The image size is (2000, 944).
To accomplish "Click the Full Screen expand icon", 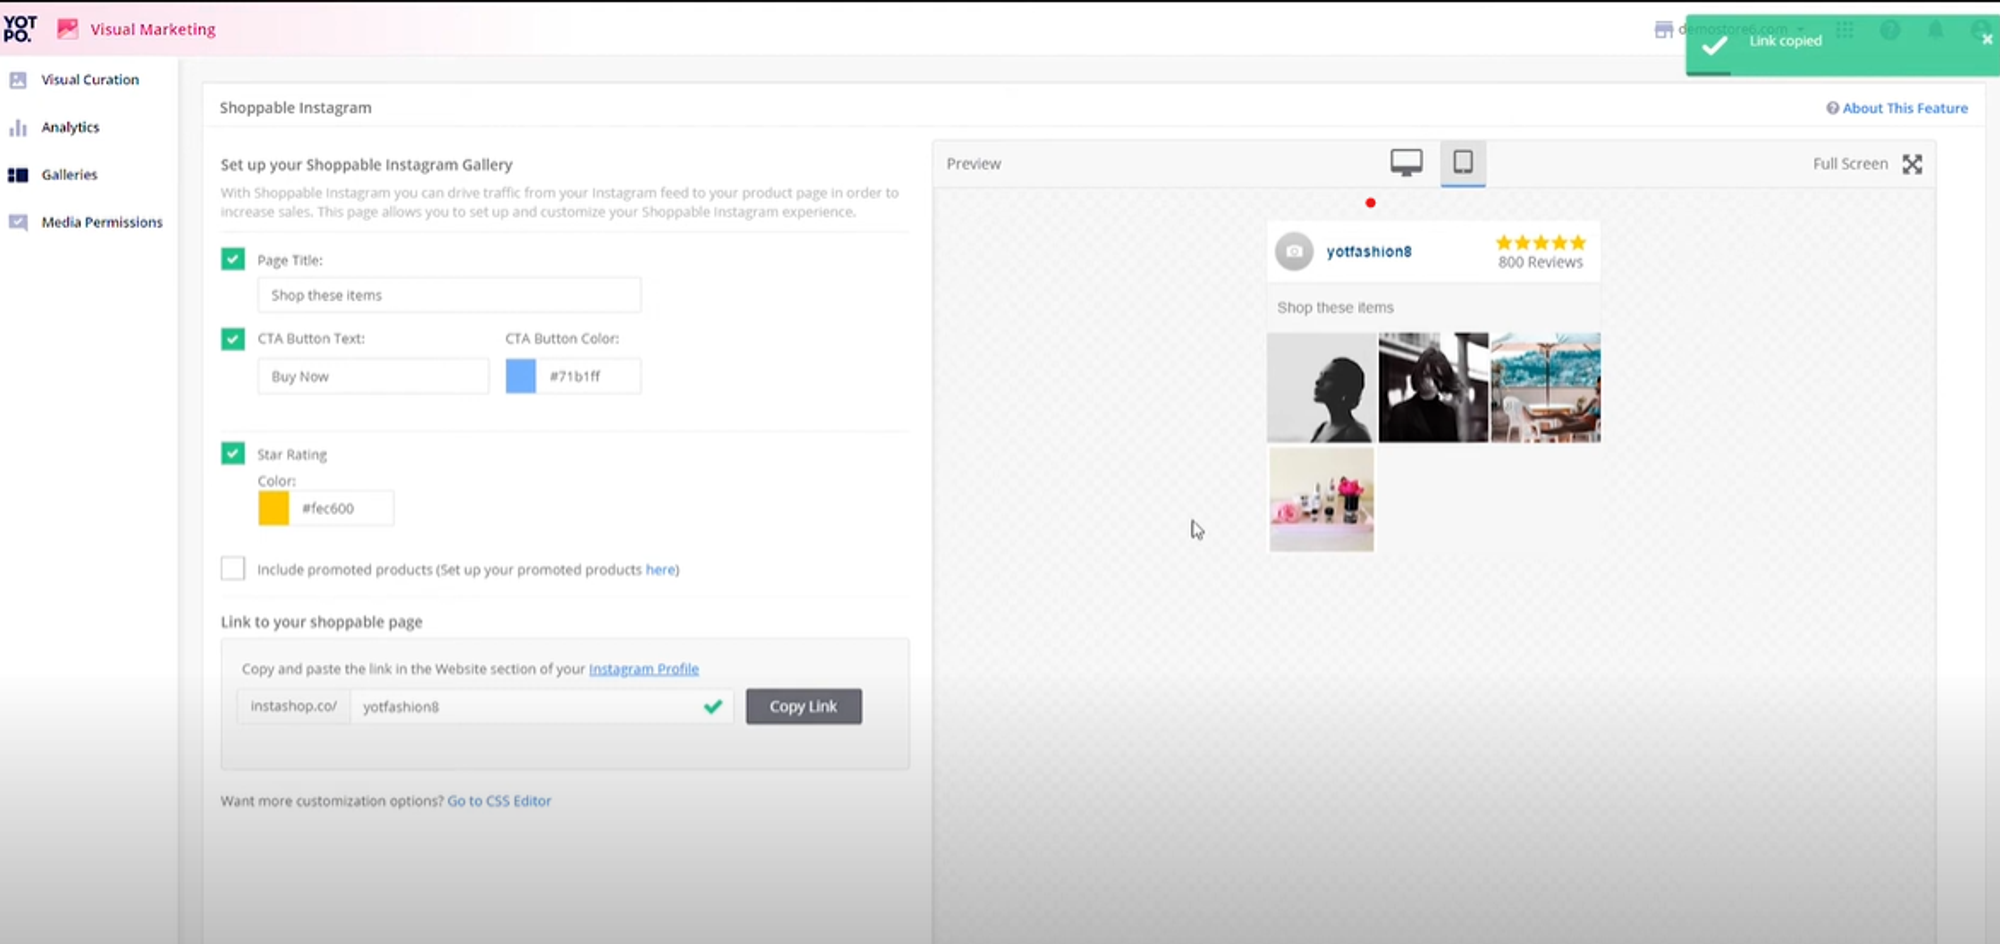I will [x=1912, y=164].
